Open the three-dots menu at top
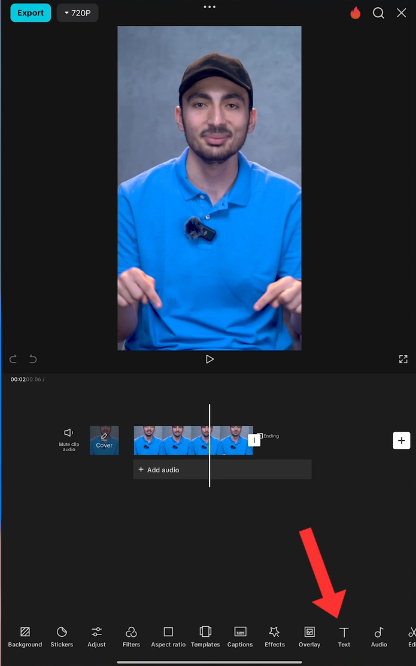This screenshot has width=416, height=666. [x=209, y=7]
